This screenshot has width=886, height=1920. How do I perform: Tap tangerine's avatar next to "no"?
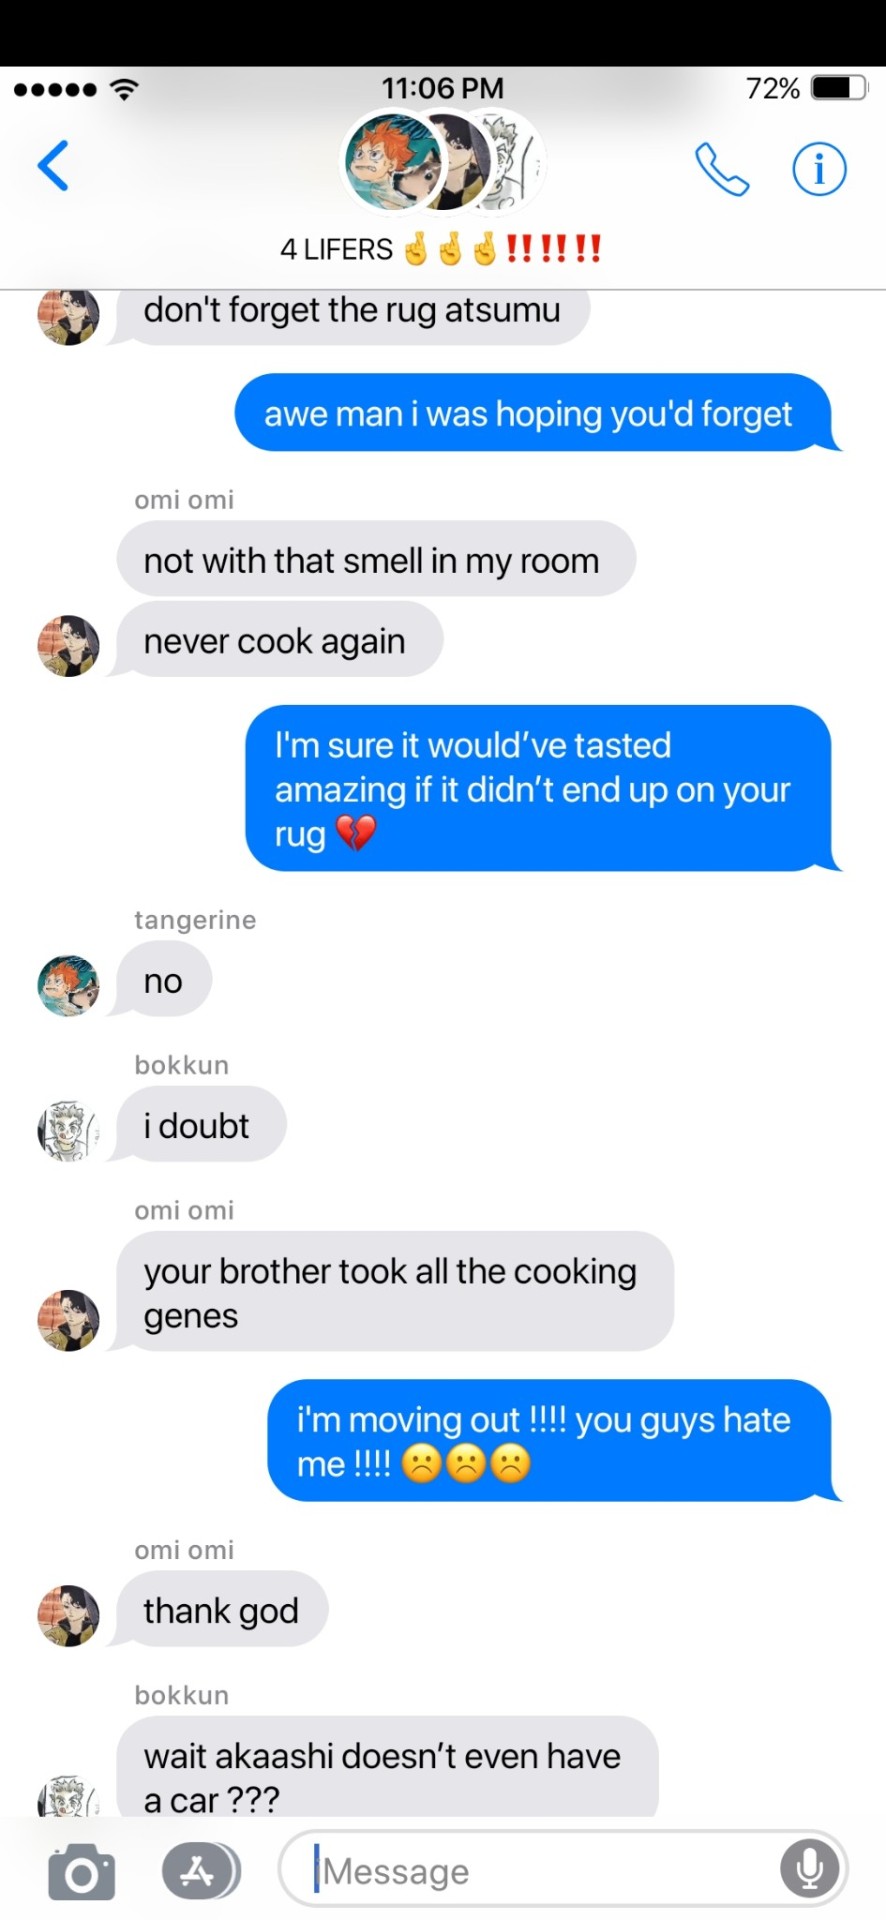coord(68,985)
